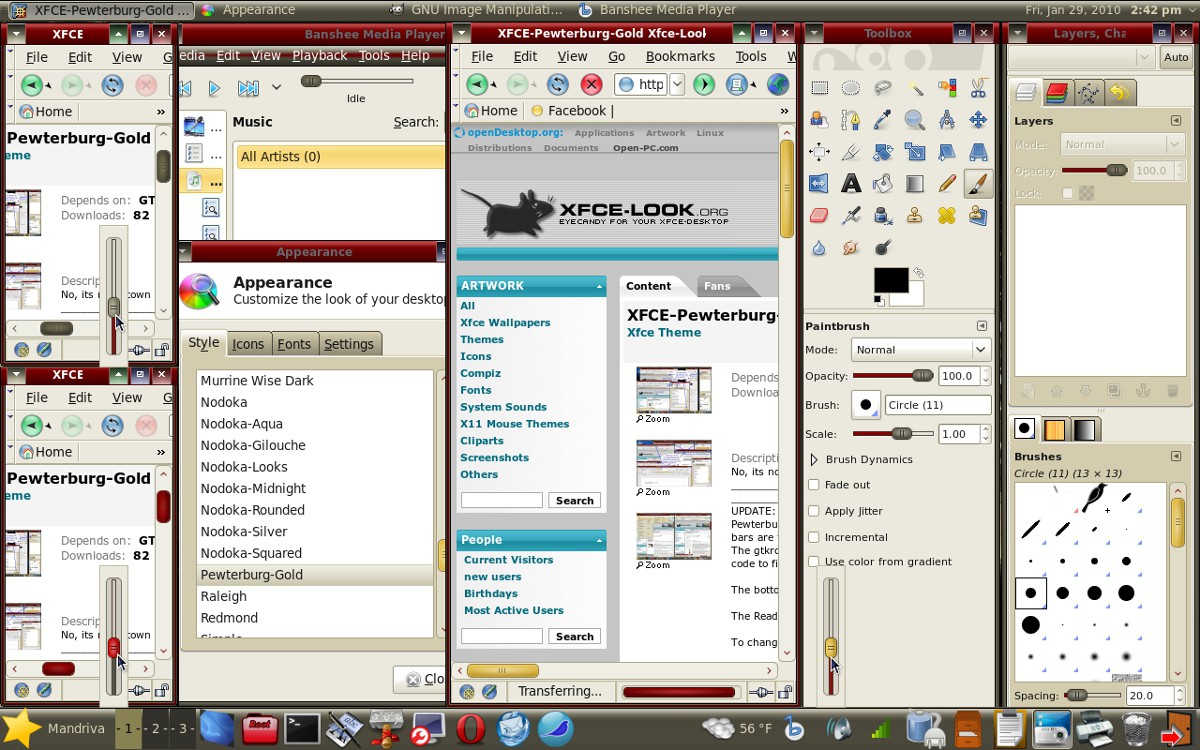Viewport: 1200px width, 750px height.
Task: Click the Paintbrush Opacity slider
Action: click(893, 376)
